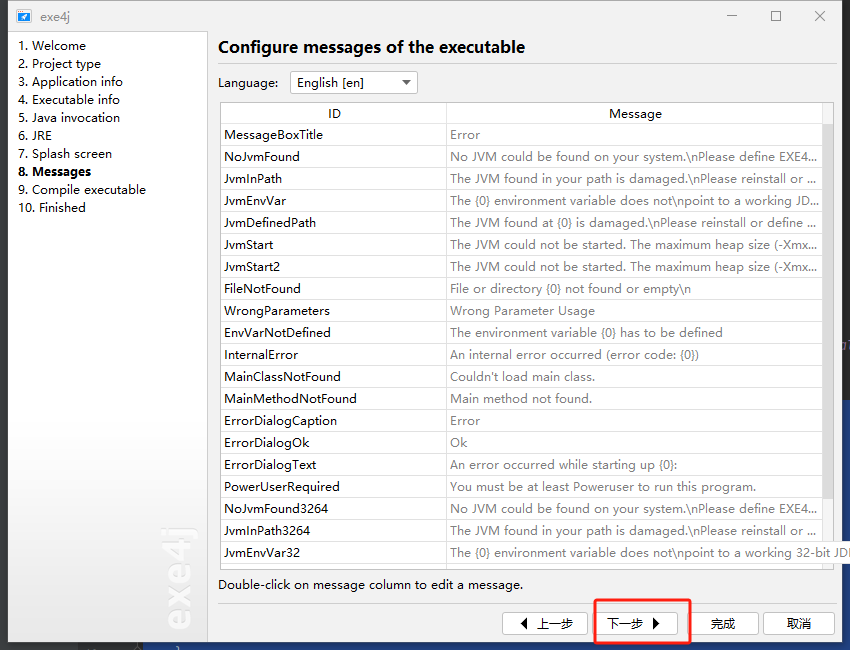Click the 'Ok' message cell
The width and height of the screenshot is (850, 650).
click(634, 442)
